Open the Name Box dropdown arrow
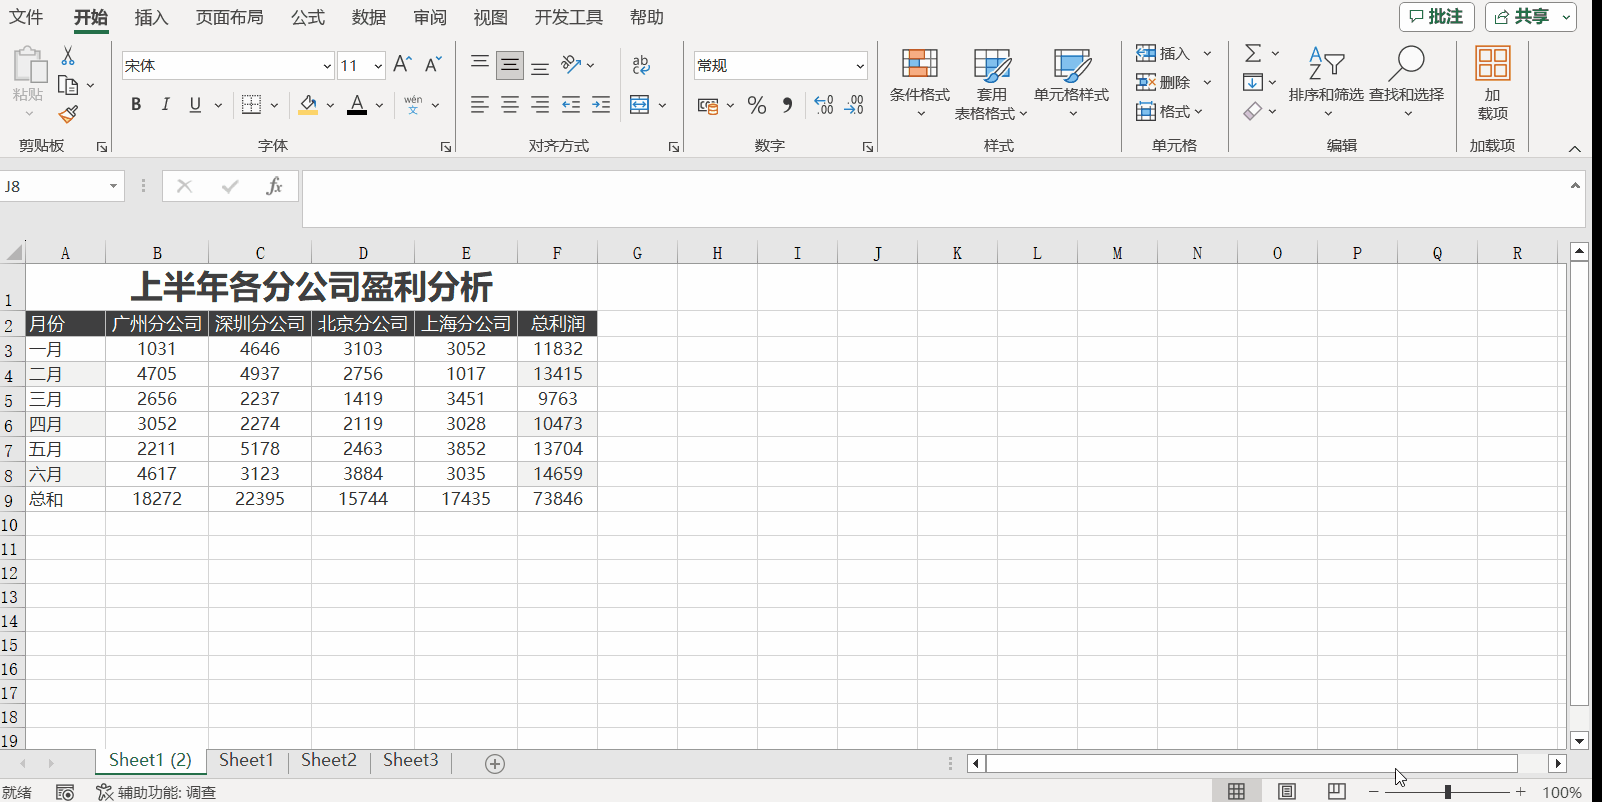Image resolution: width=1602 pixels, height=802 pixels. tap(113, 186)
